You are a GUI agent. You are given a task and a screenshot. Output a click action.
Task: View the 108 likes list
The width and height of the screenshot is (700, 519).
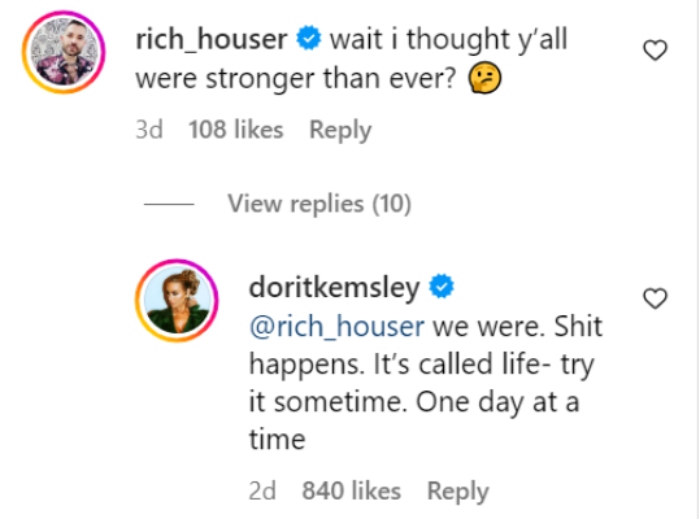click(x=236, y=130)
